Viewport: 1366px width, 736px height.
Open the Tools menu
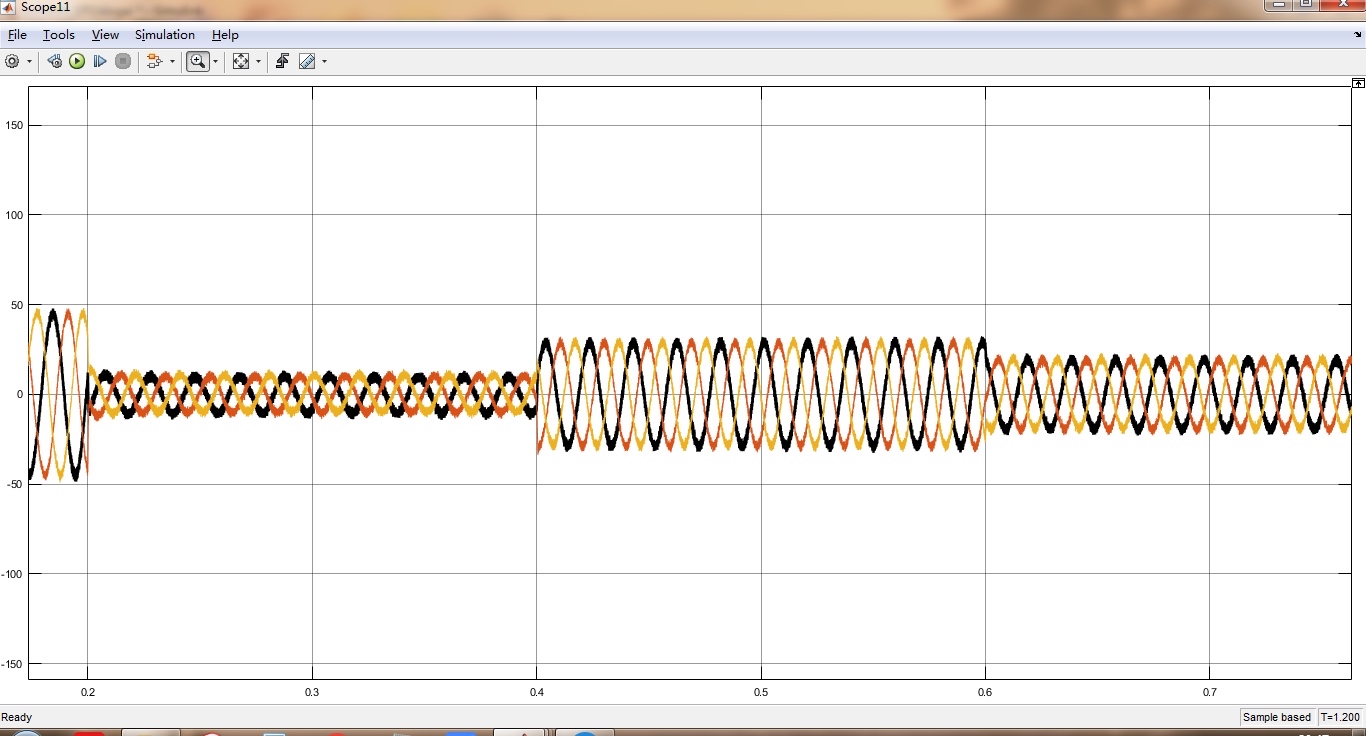click(59, 35)
